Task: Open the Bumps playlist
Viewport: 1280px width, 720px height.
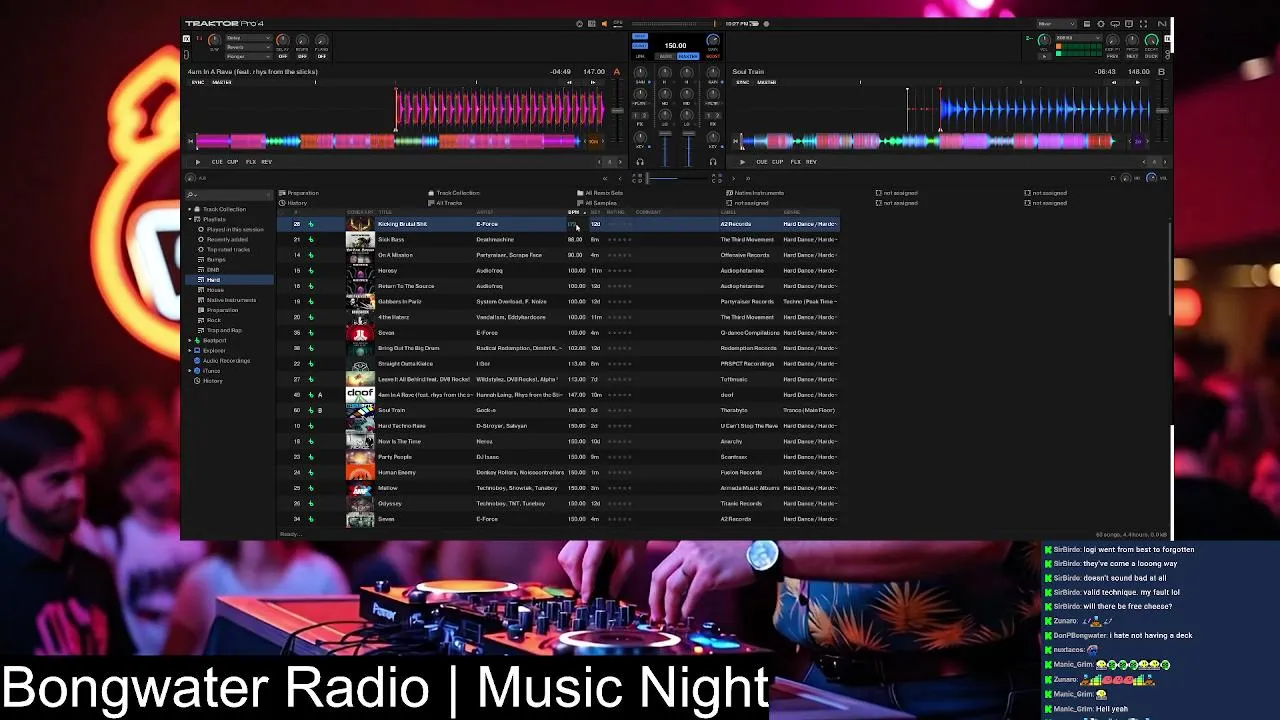Action: 216,260
